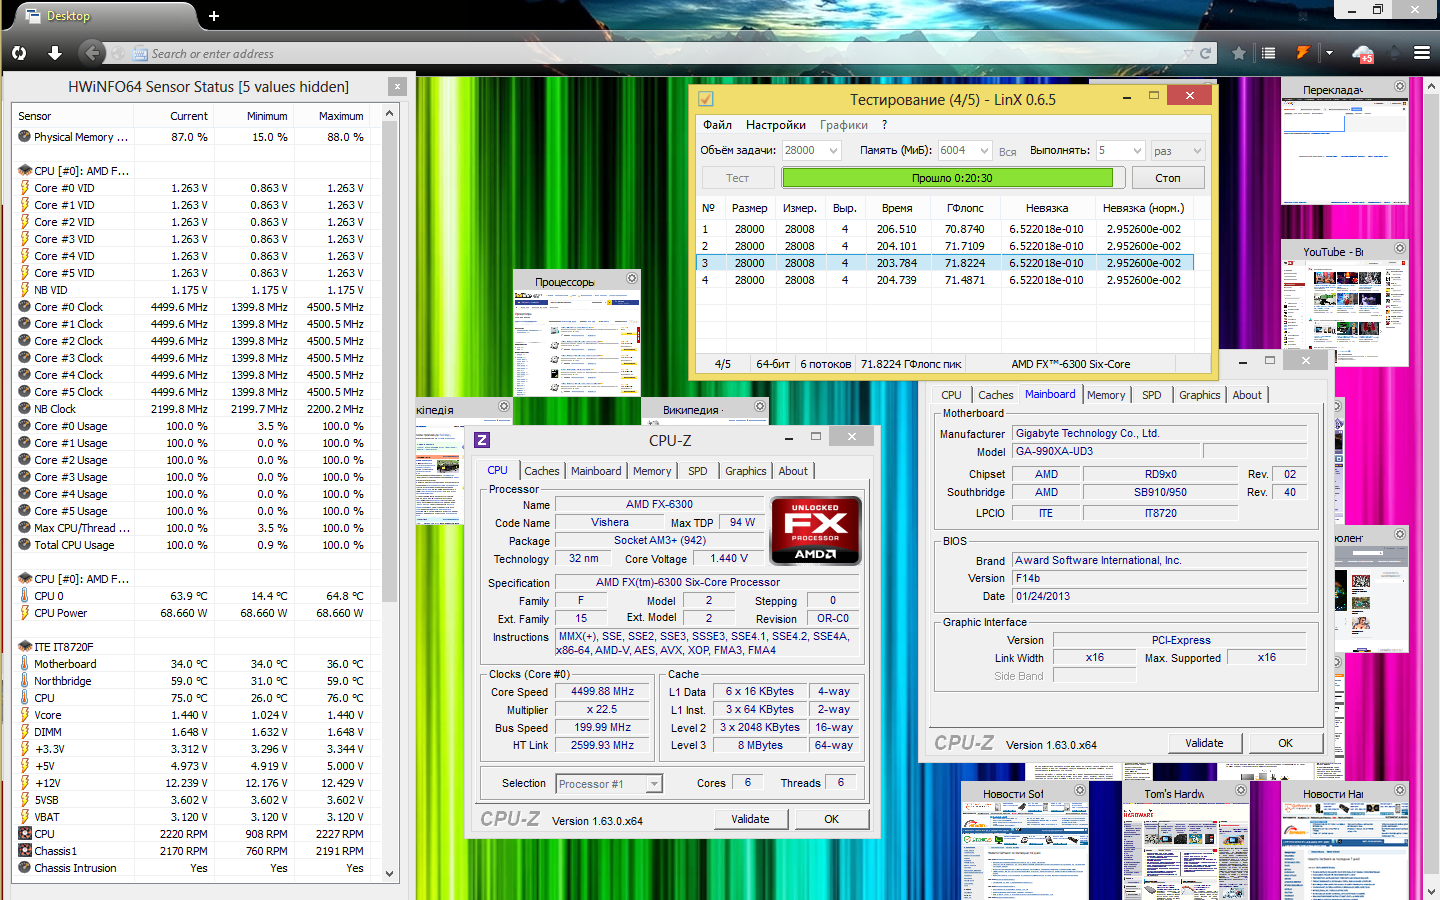Viewport: 1440px width, 900px height.
Task: Bookmark the page with the star icon
Action: pyautogui.click(x=1239, y=53)
